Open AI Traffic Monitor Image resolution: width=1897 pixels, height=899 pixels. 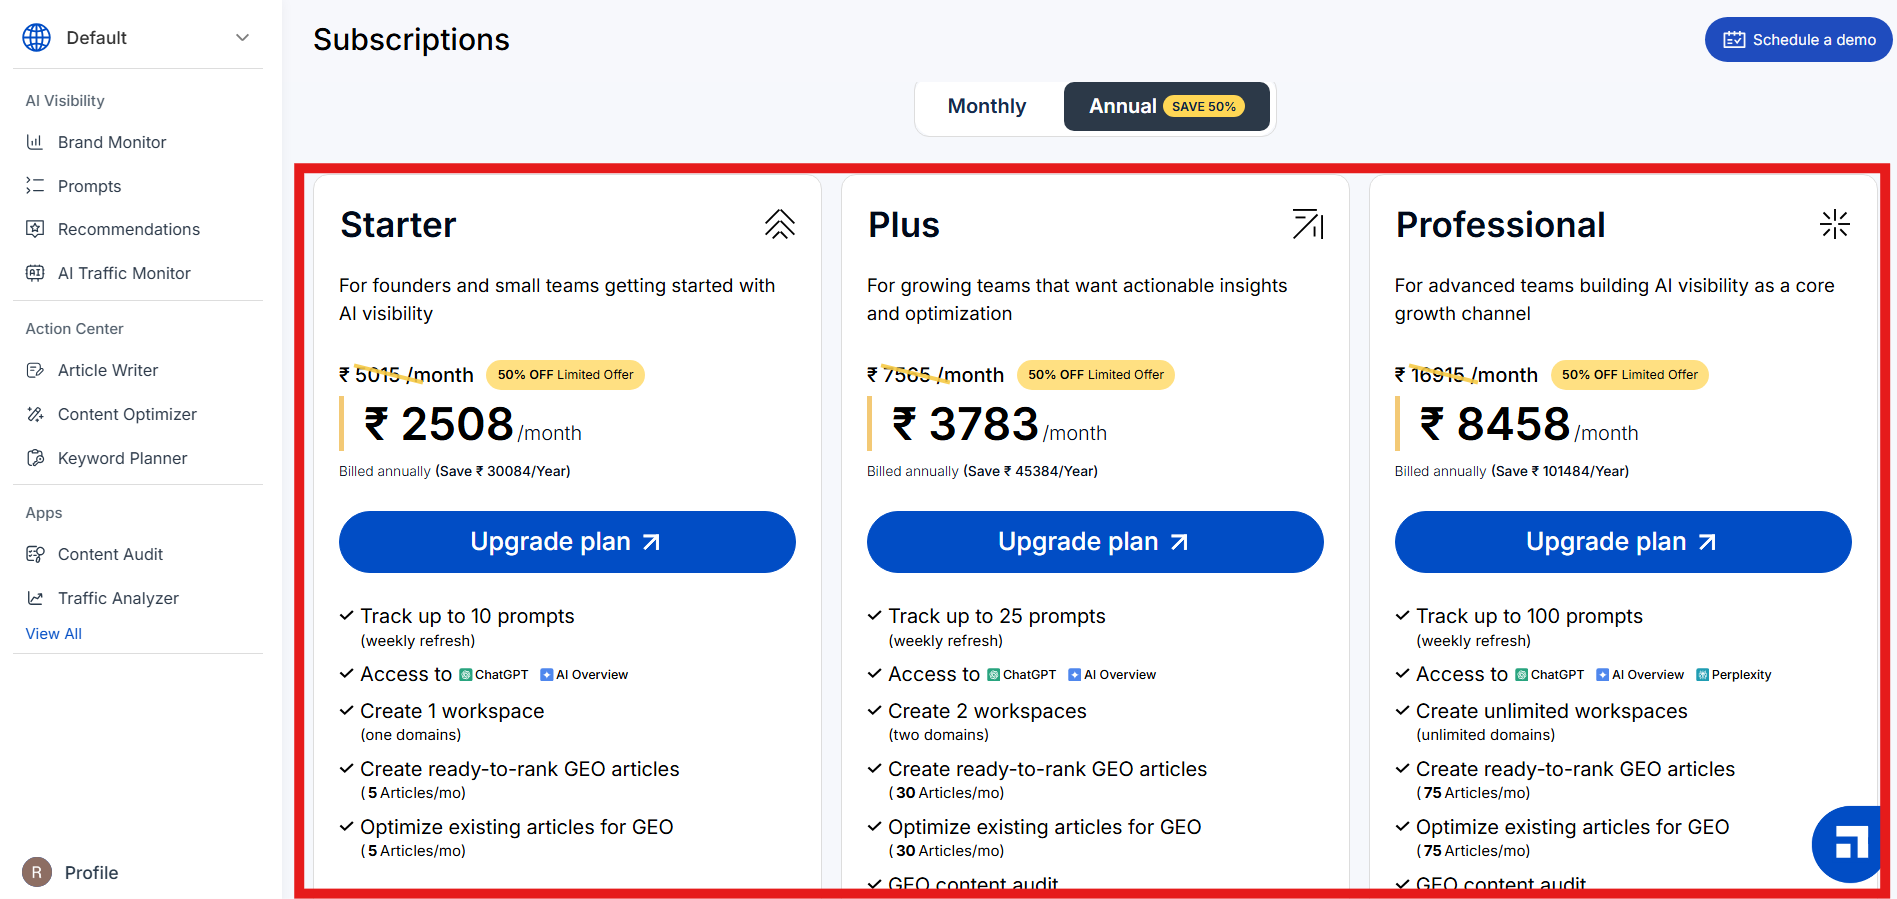(x=123, y=273)
